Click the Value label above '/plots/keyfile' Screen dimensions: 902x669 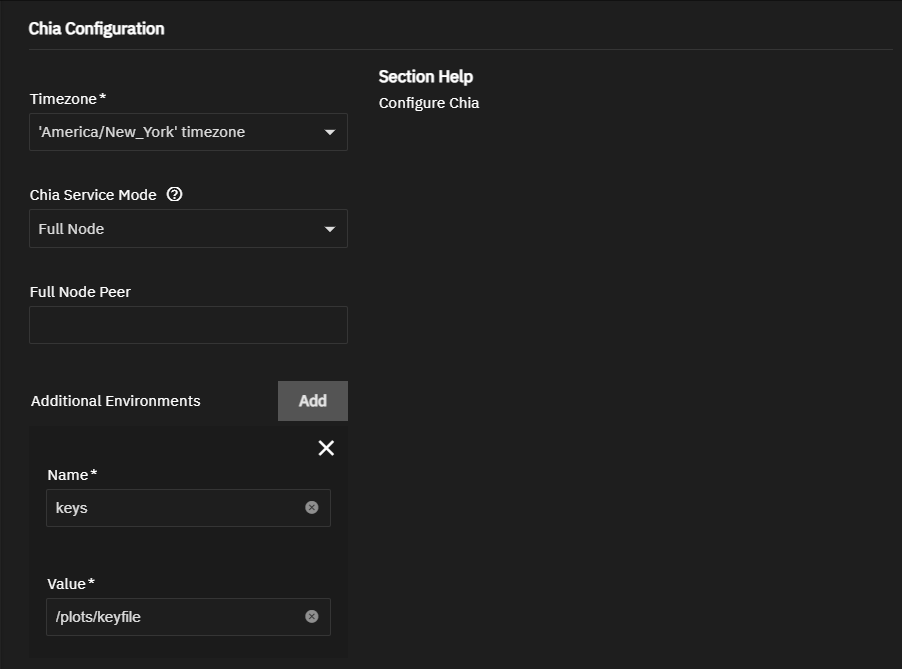click(x=67, y=583)
